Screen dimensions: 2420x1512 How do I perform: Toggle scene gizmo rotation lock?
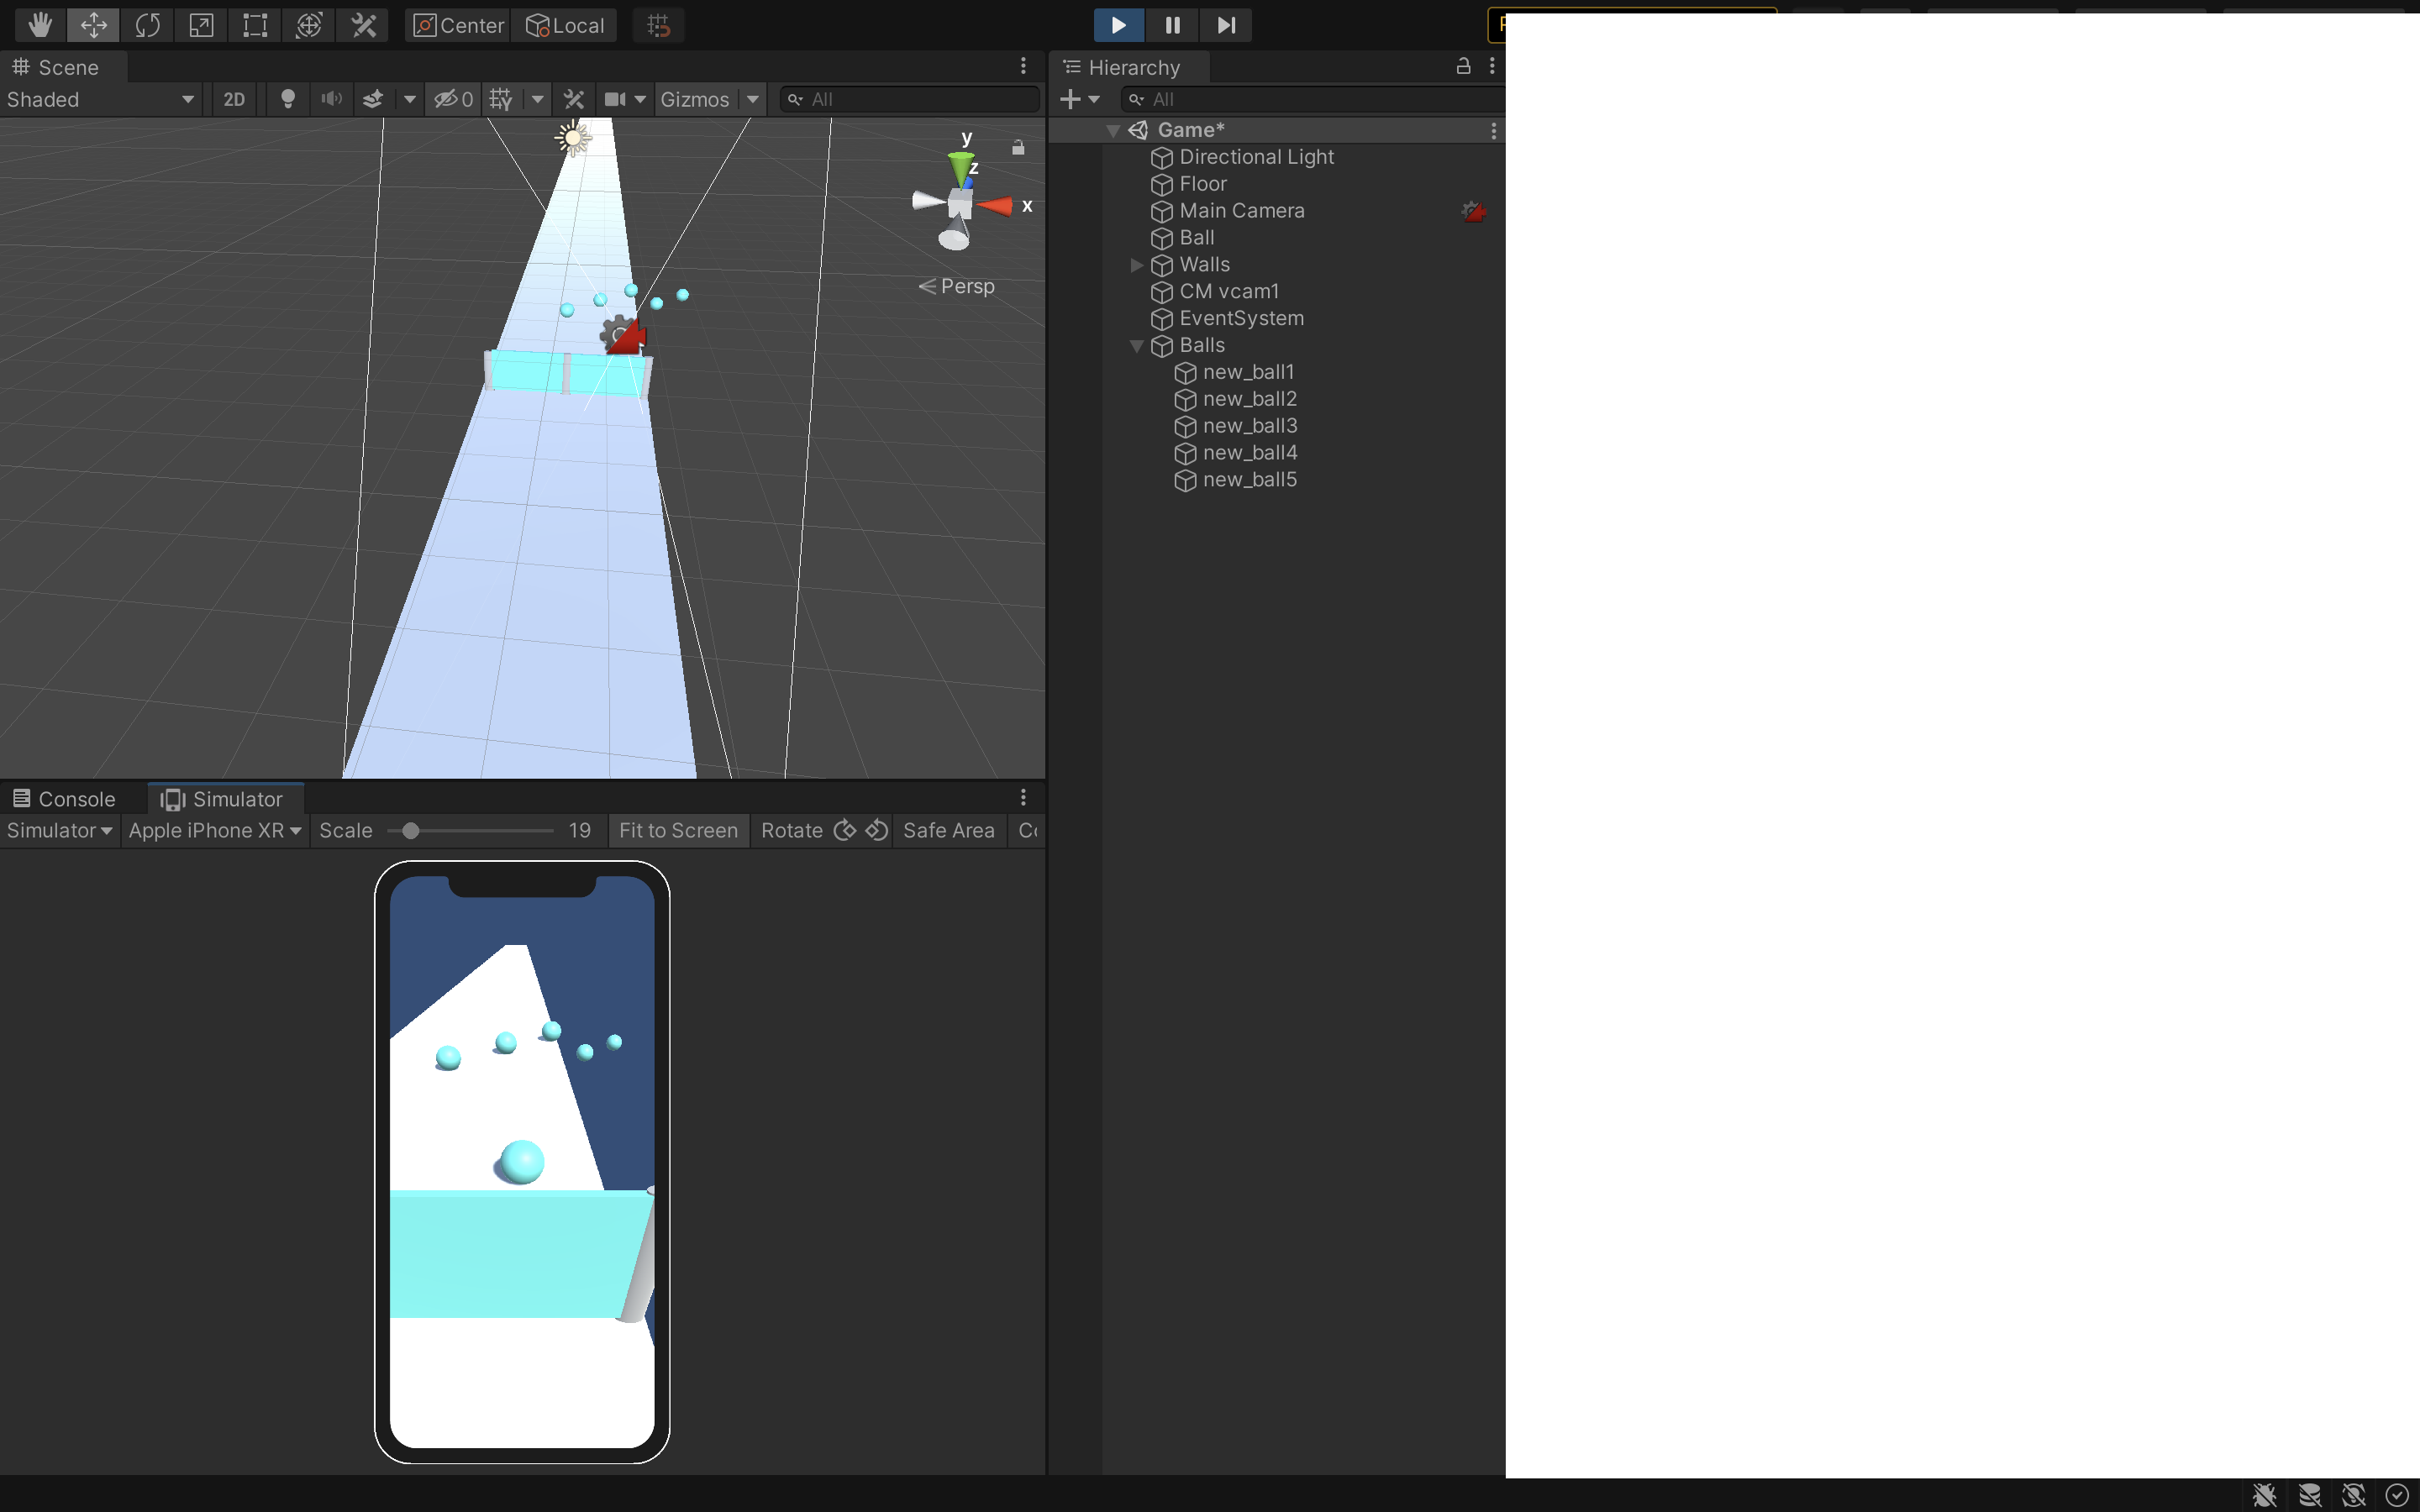[x=1018, y=148]
